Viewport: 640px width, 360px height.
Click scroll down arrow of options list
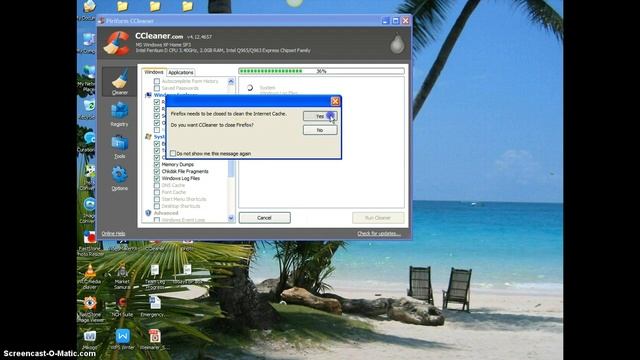point(231,218)
